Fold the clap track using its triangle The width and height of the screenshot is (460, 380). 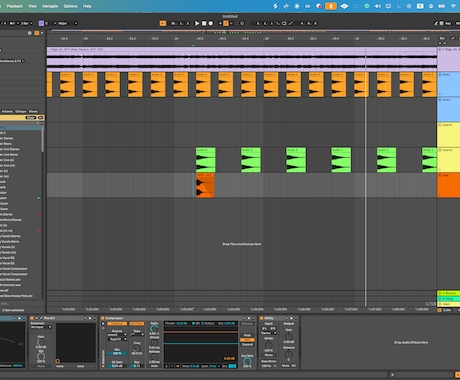440,175
